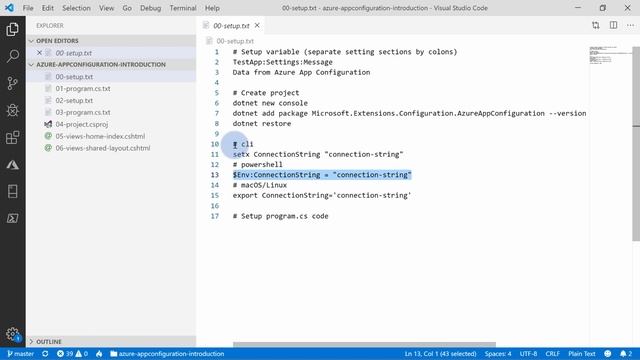Open the Edit menu

click(48, 8)
